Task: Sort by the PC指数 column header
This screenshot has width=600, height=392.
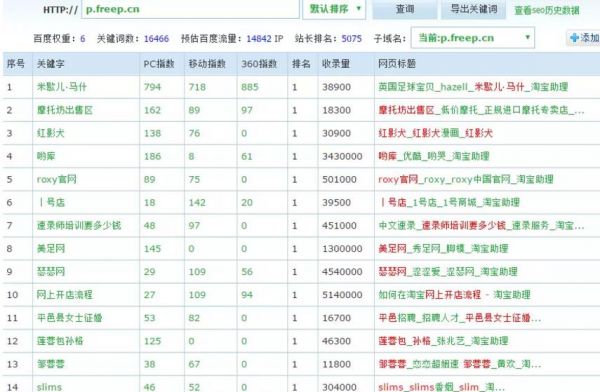Action: click(159, 64)
